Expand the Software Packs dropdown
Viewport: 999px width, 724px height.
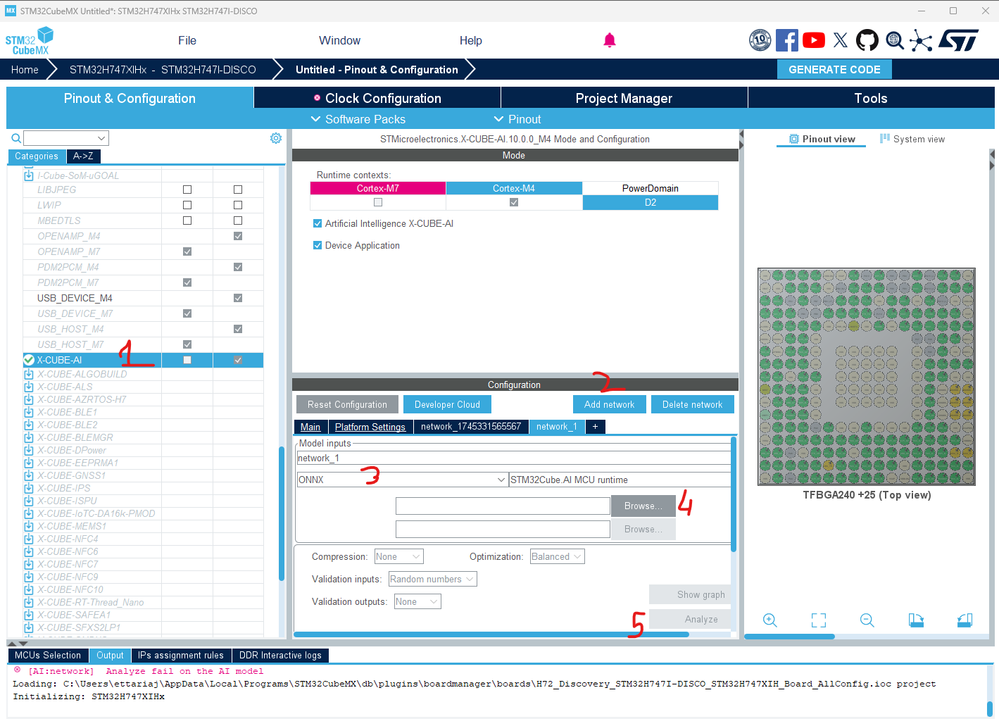tap(358, 119)
